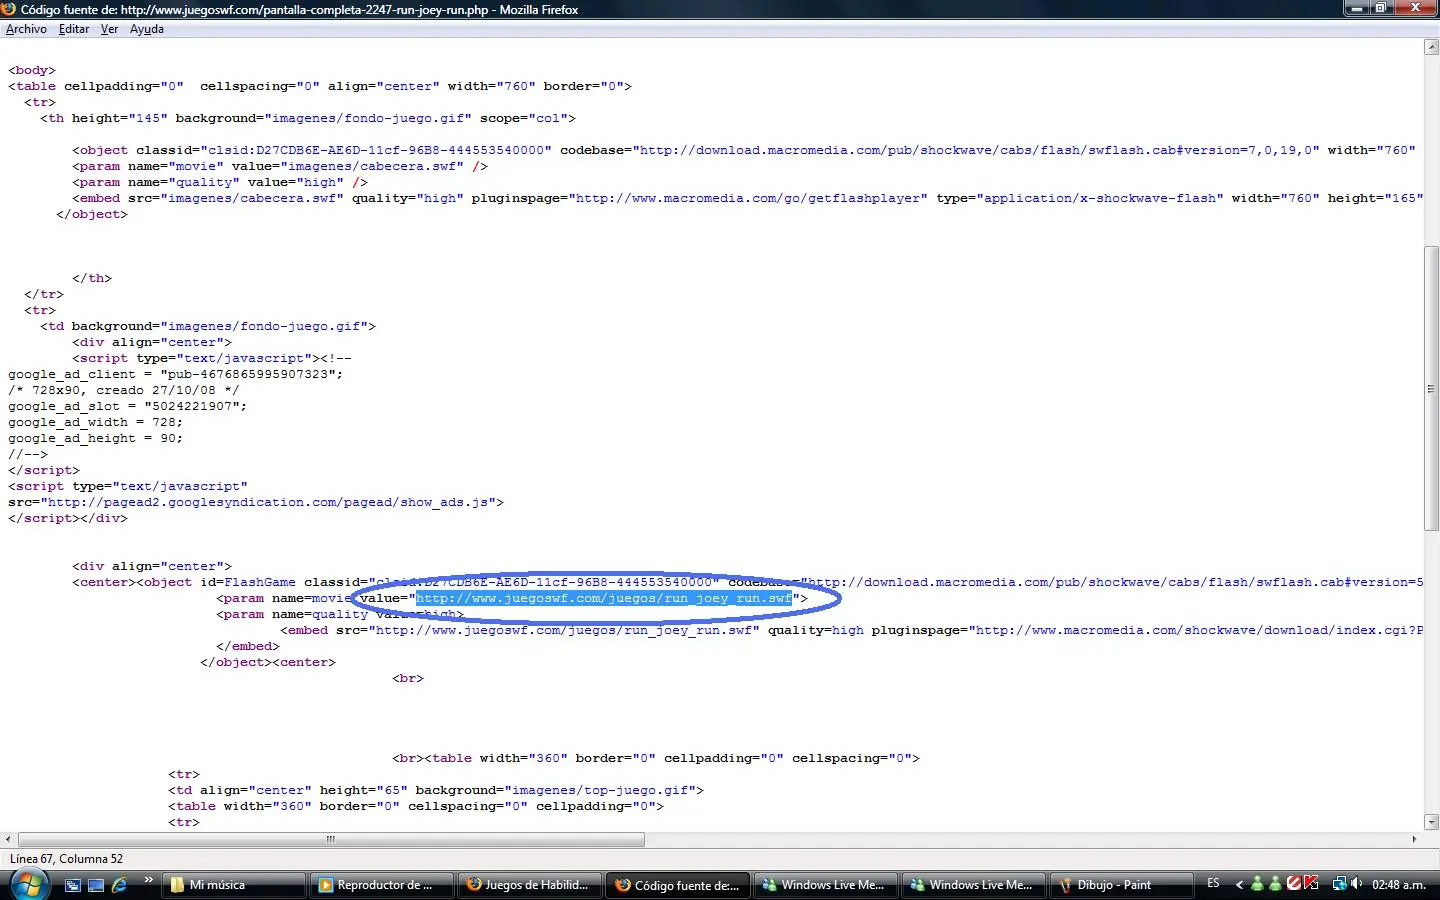The width and height of the screenshot is (1440, 900).
Task: Switch to the Reproductor de... taskbar window
Action: point(383,885)
